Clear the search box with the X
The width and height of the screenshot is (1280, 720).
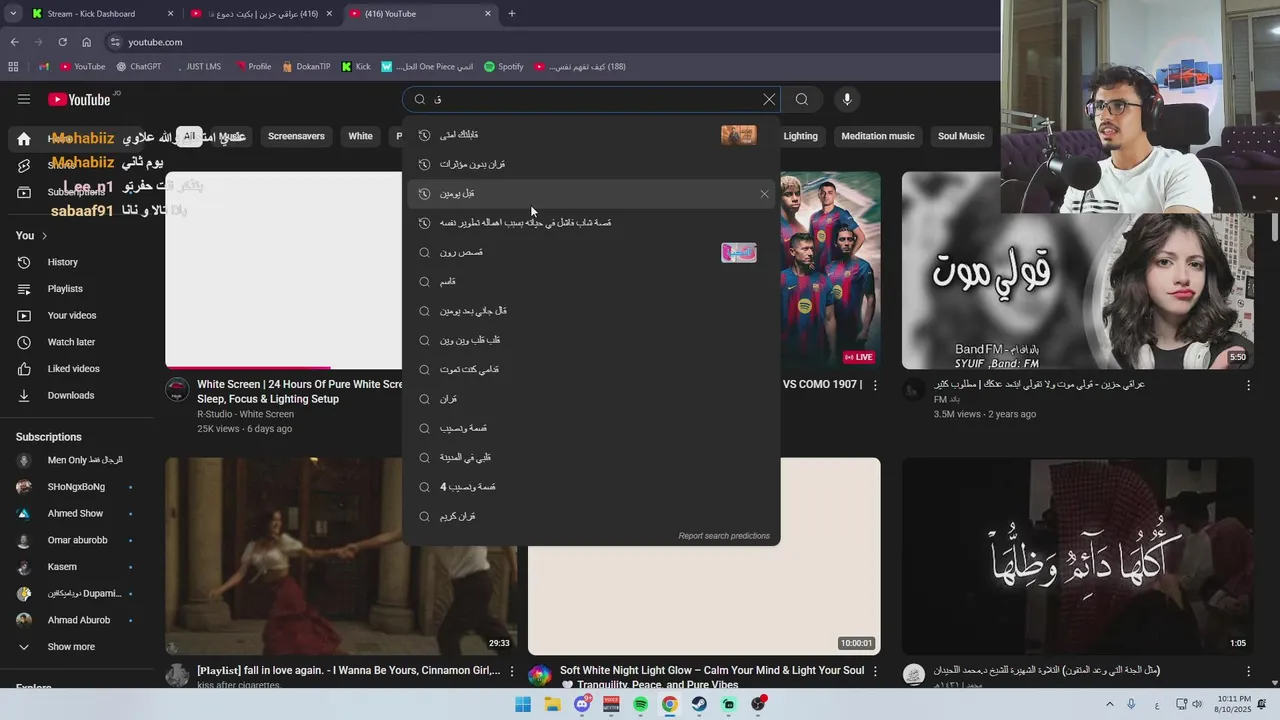tap(769, 99)
